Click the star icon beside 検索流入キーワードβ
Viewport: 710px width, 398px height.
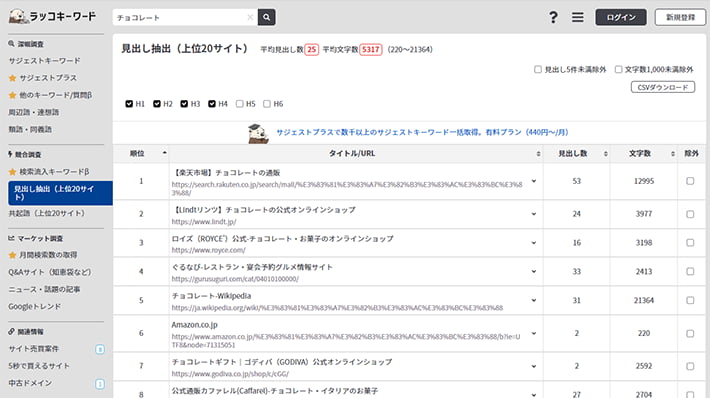(13, 172)
